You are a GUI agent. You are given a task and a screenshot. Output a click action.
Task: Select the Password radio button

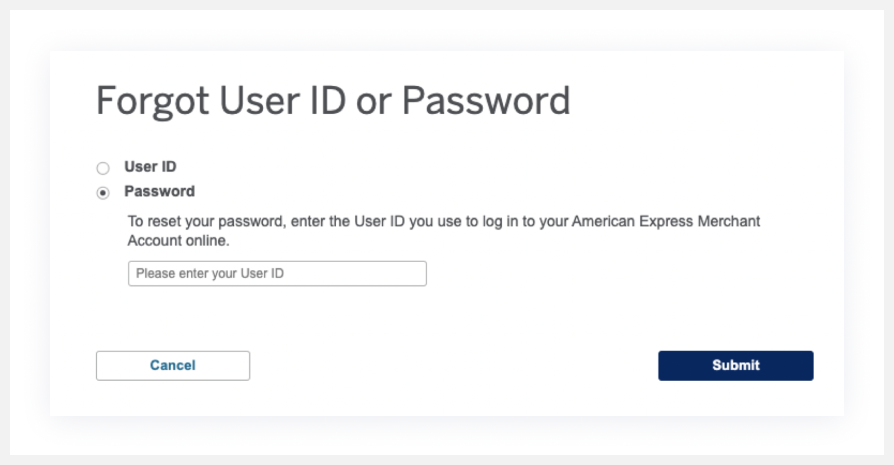(x=103, y=193)
